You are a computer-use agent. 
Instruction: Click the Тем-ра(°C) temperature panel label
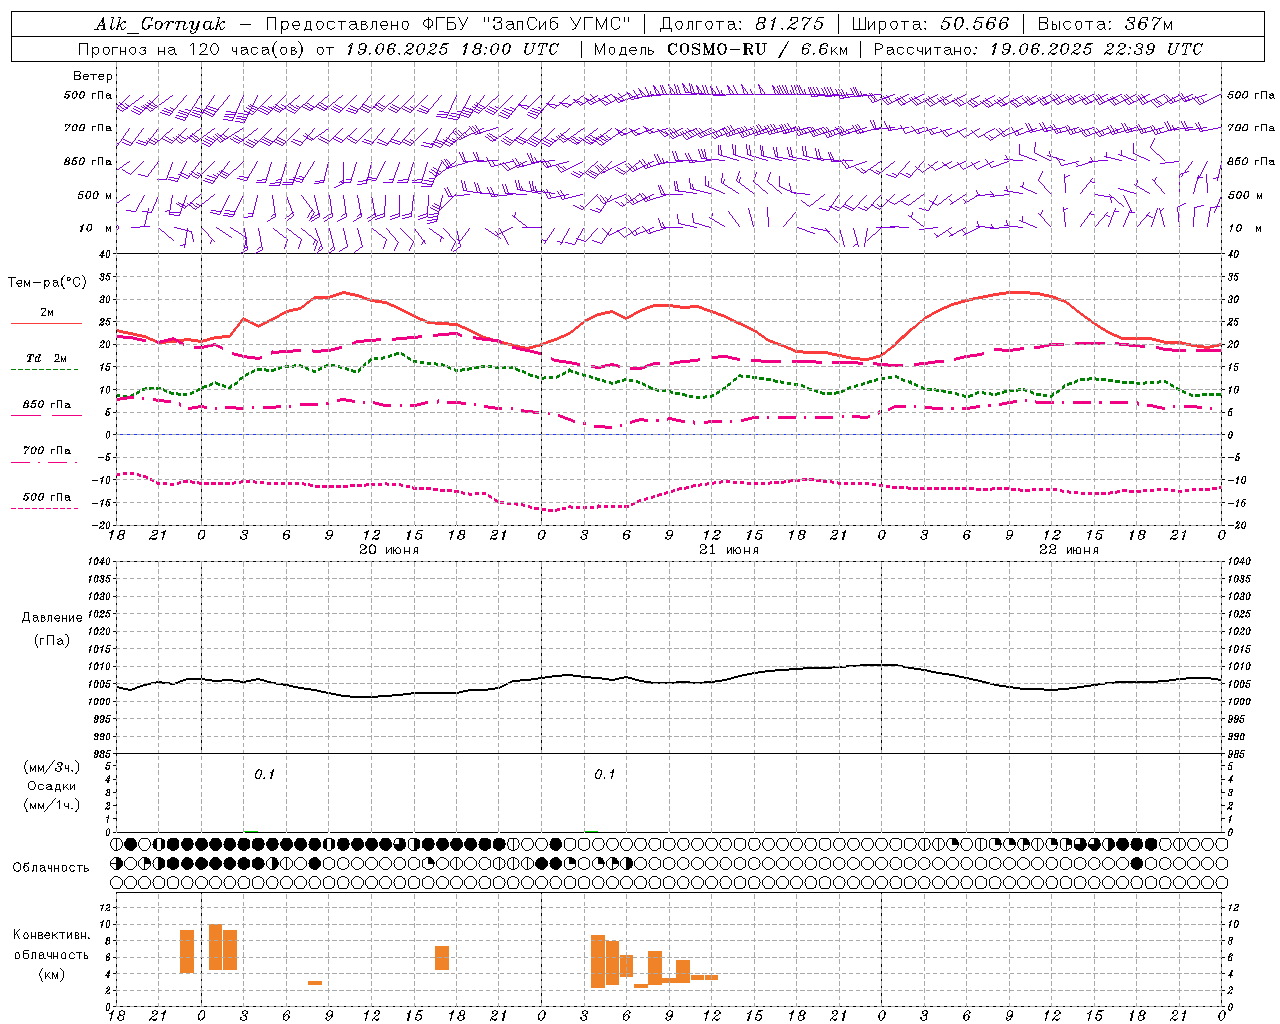[x=47, y=283]
